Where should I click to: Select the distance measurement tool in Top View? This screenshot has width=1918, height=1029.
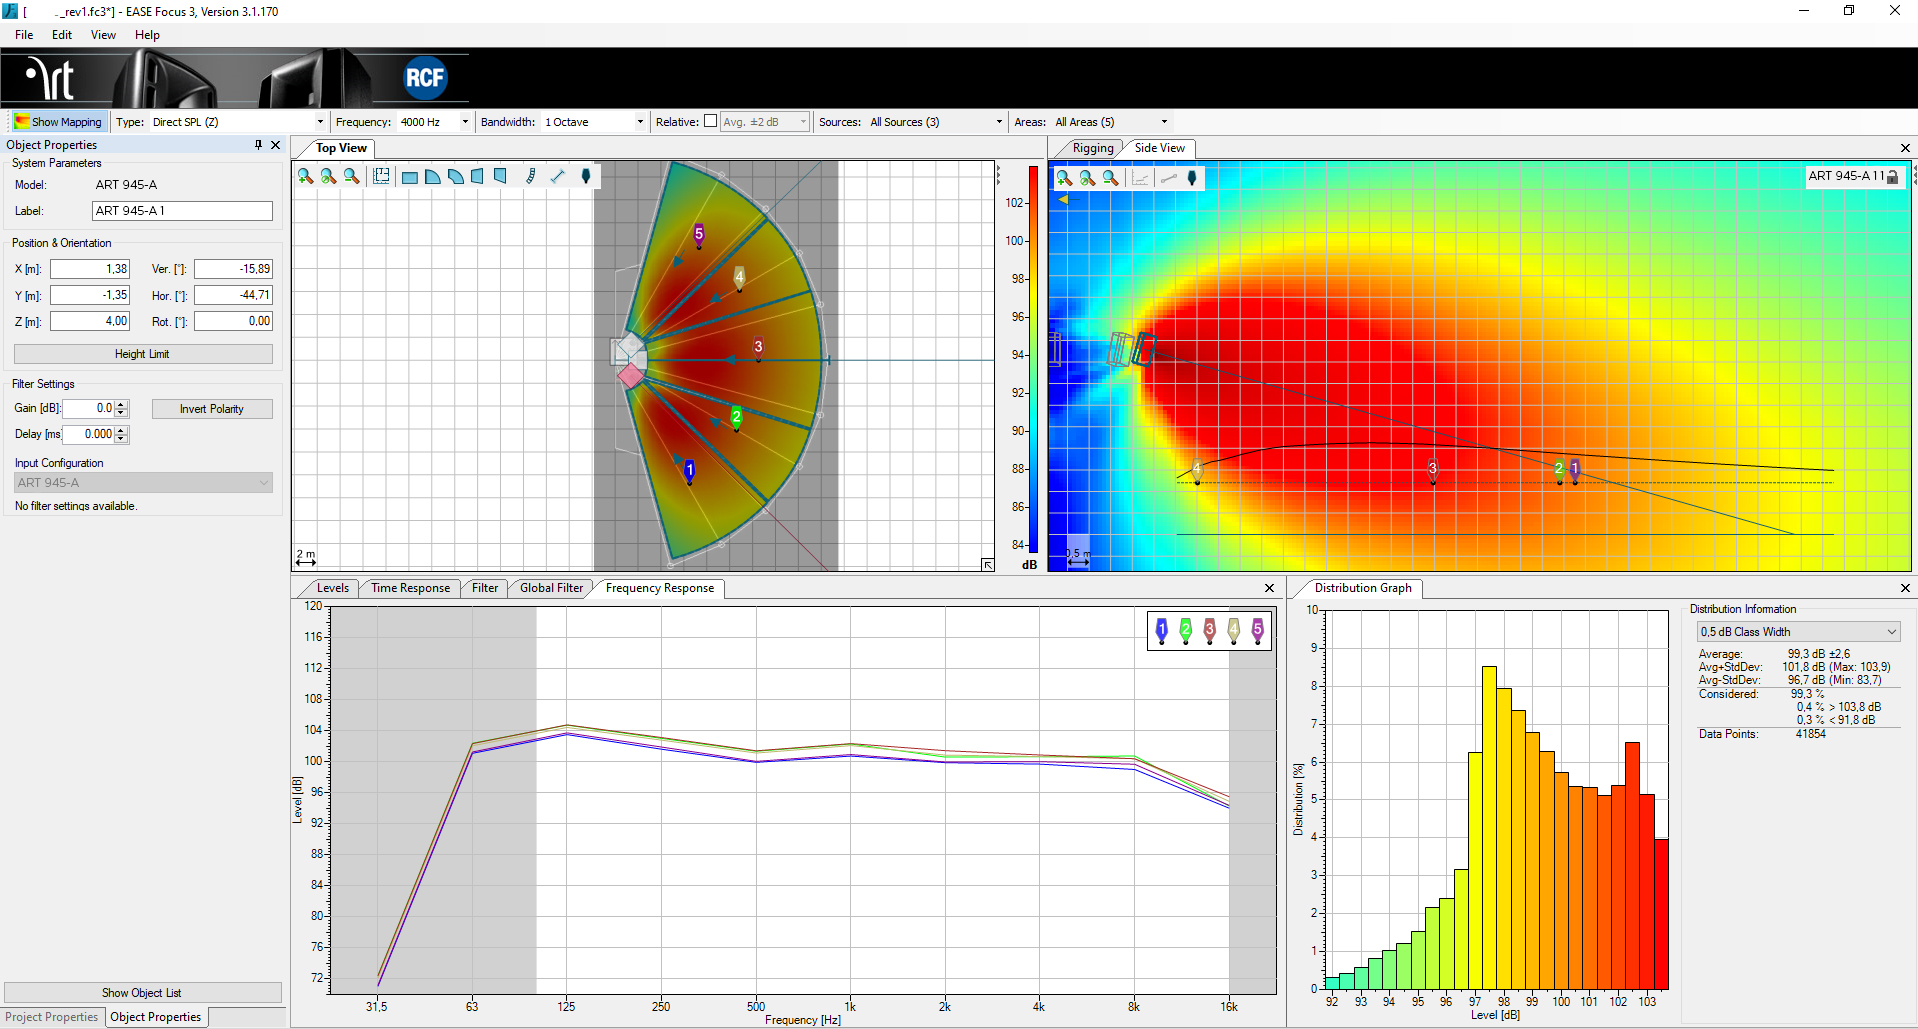click(x=558, y=177)
